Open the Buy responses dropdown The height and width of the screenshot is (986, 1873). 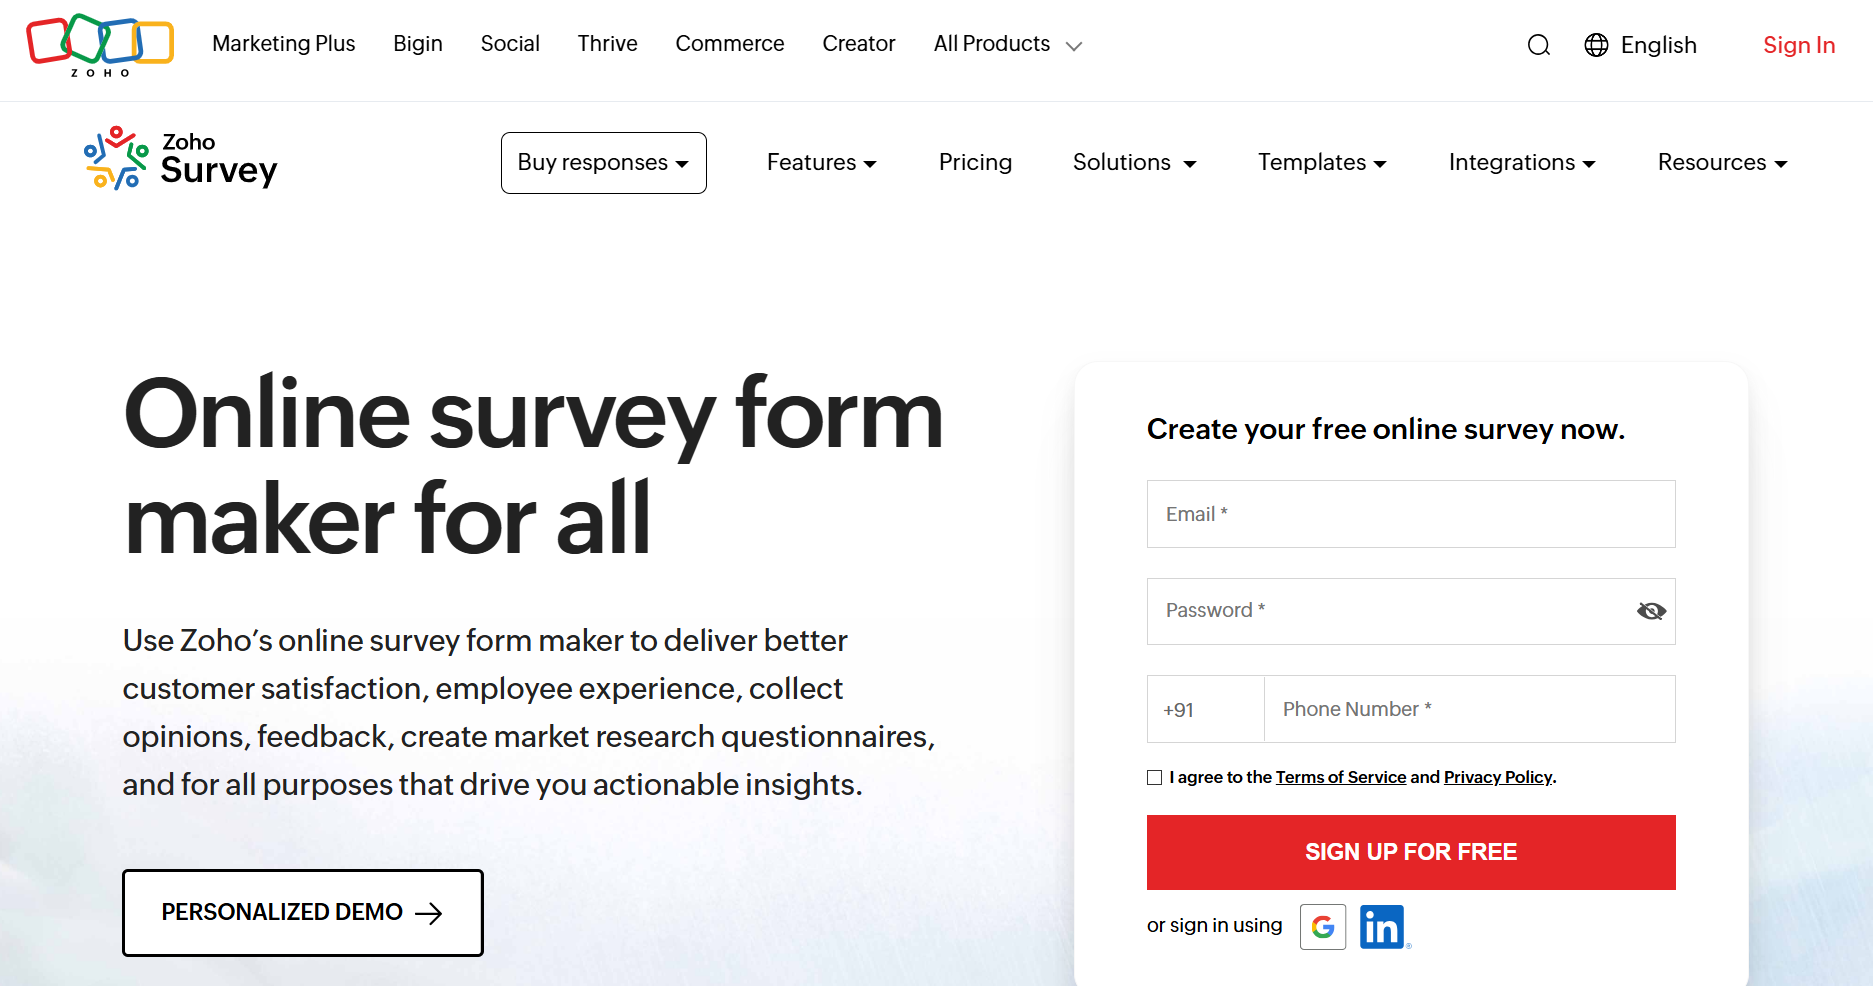click(603, 162)
